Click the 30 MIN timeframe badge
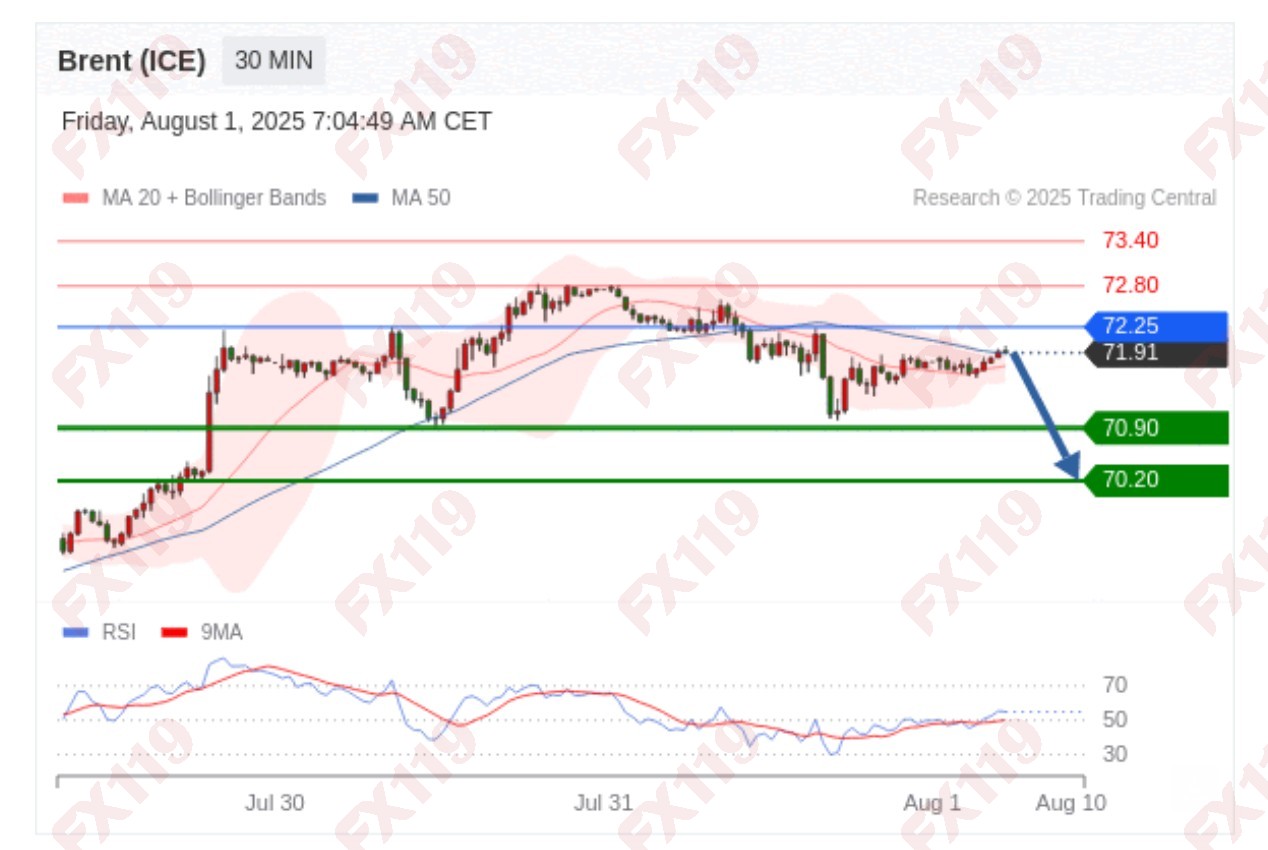Screen dimensions: 1268x850 pyautogui.click(x=273, y=61)
